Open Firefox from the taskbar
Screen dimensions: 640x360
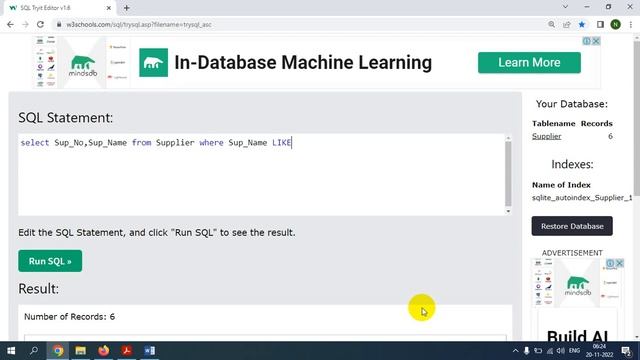(104, 351)
